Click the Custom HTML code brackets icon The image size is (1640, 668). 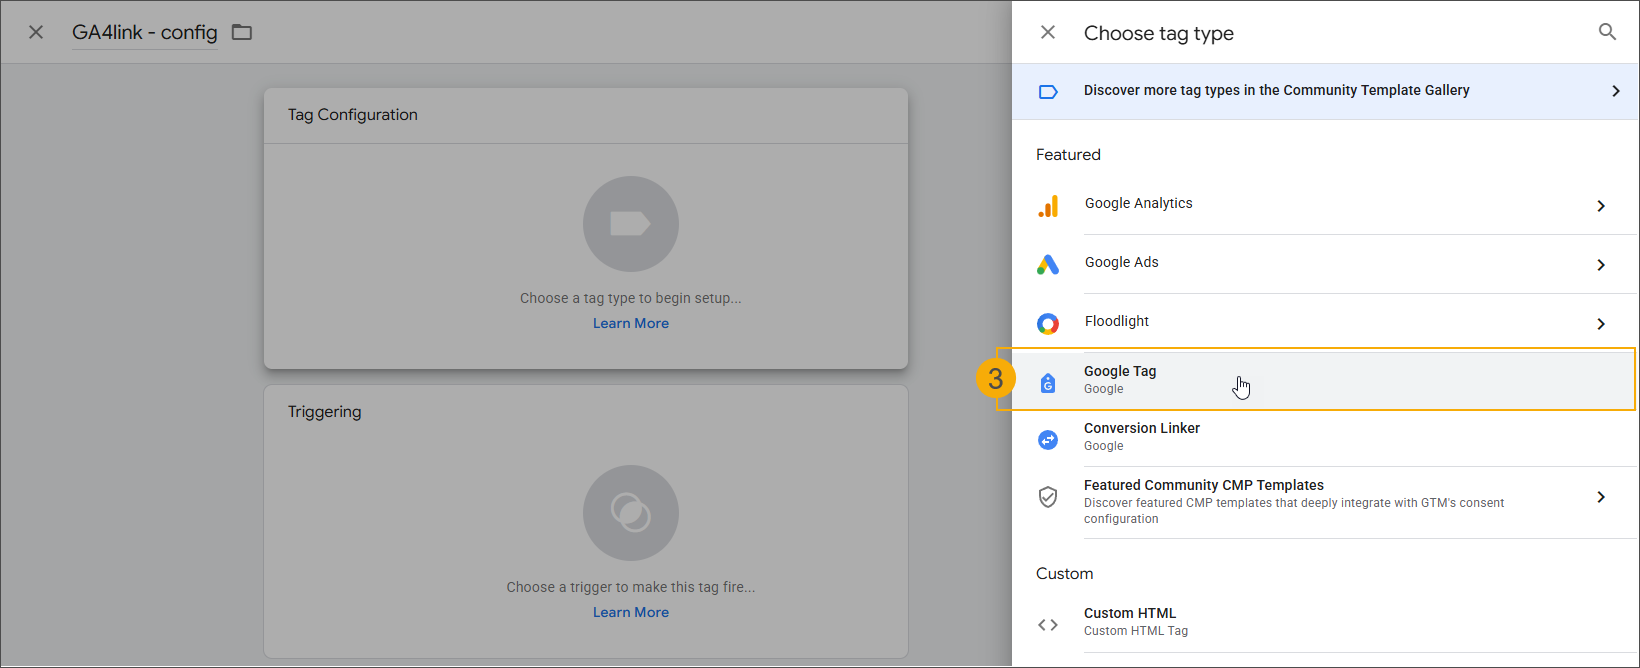pos(1048,625)
